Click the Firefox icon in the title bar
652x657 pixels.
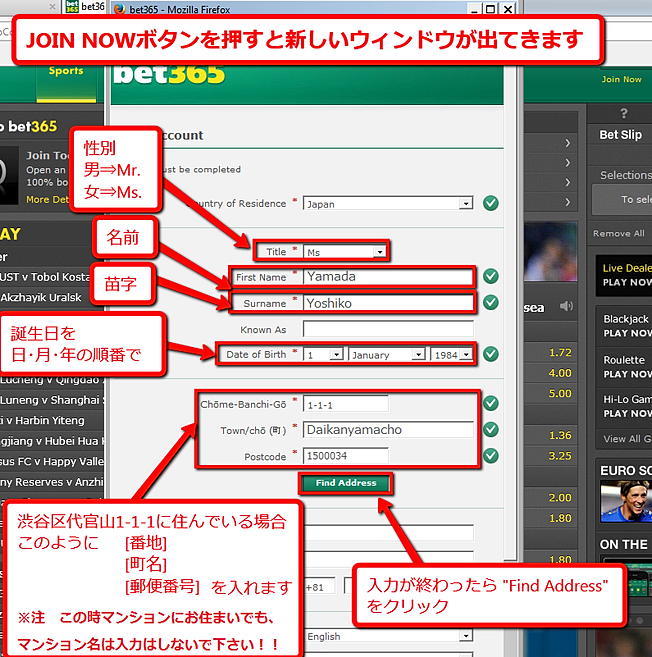click(x=120, y=9)
